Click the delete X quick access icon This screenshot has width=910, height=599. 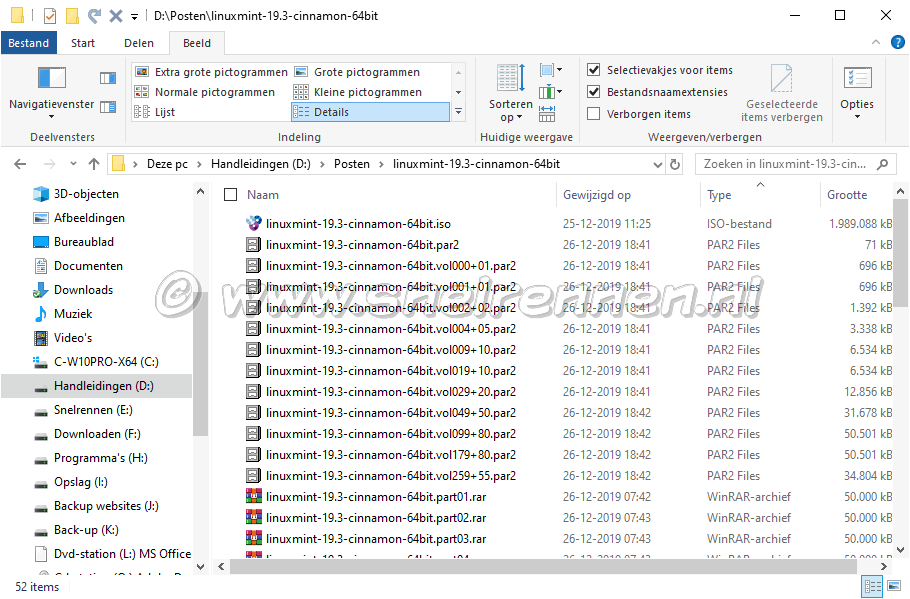116,16
